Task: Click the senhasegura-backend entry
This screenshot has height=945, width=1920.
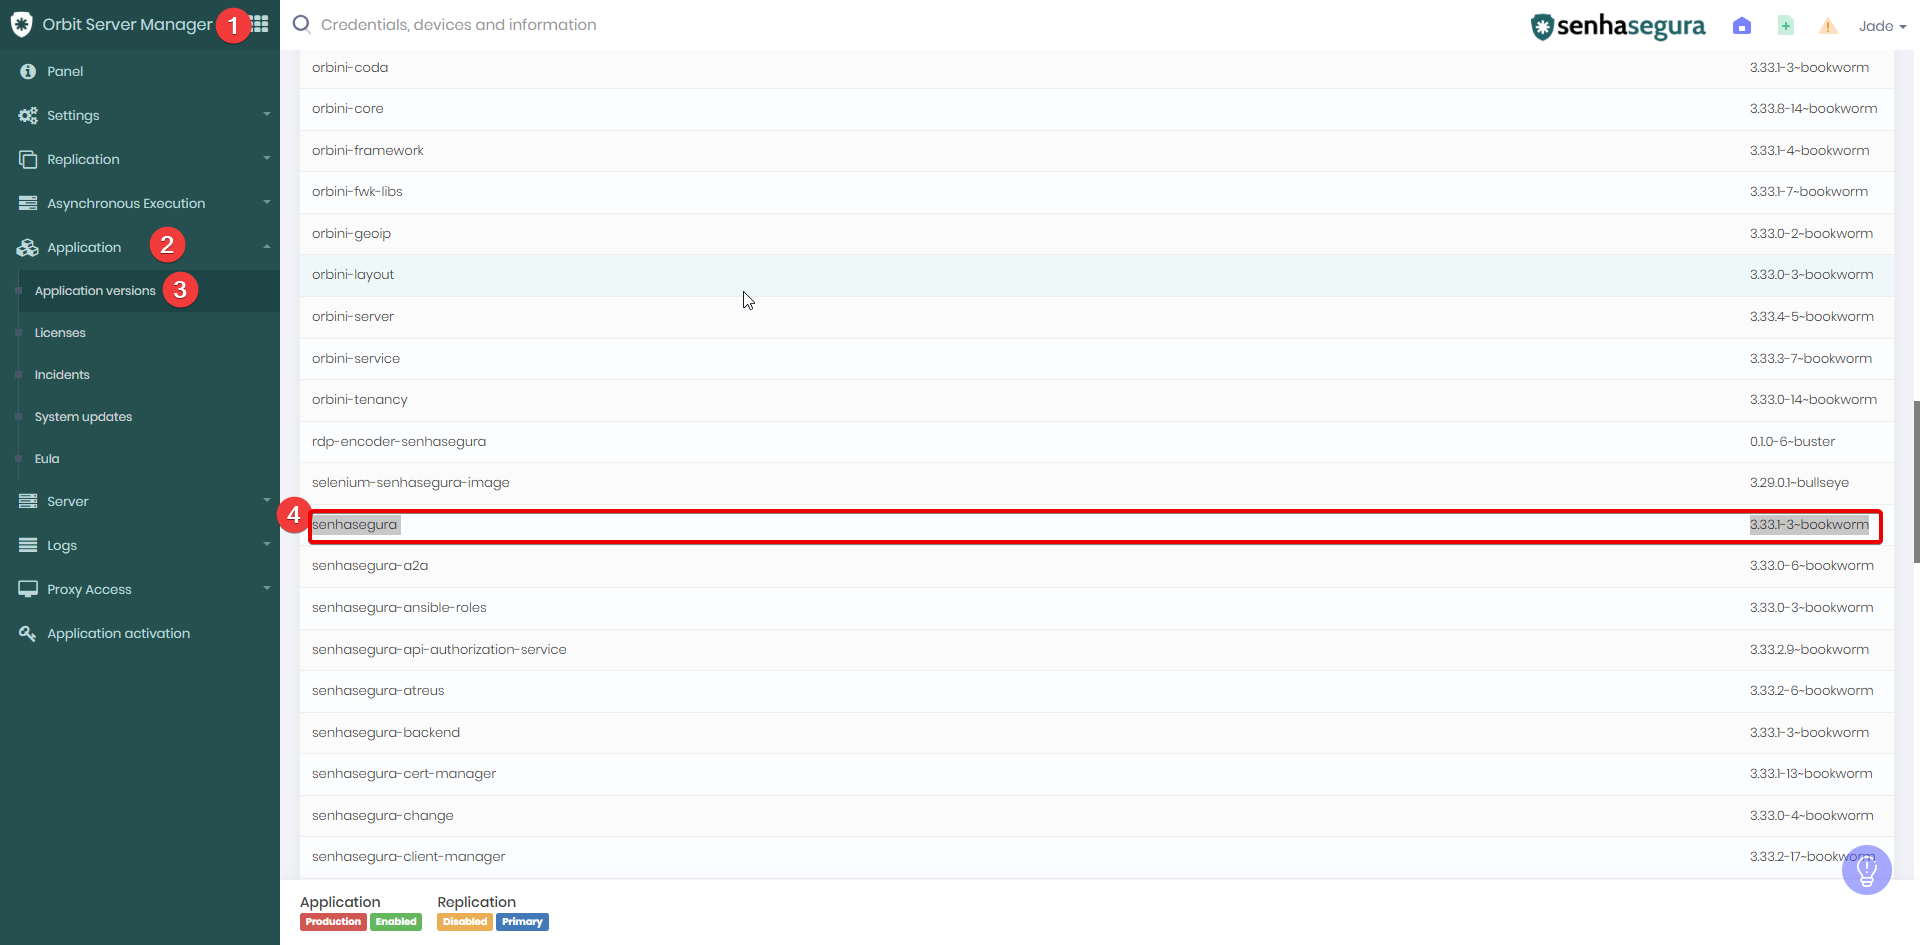Action: (385, 733)
